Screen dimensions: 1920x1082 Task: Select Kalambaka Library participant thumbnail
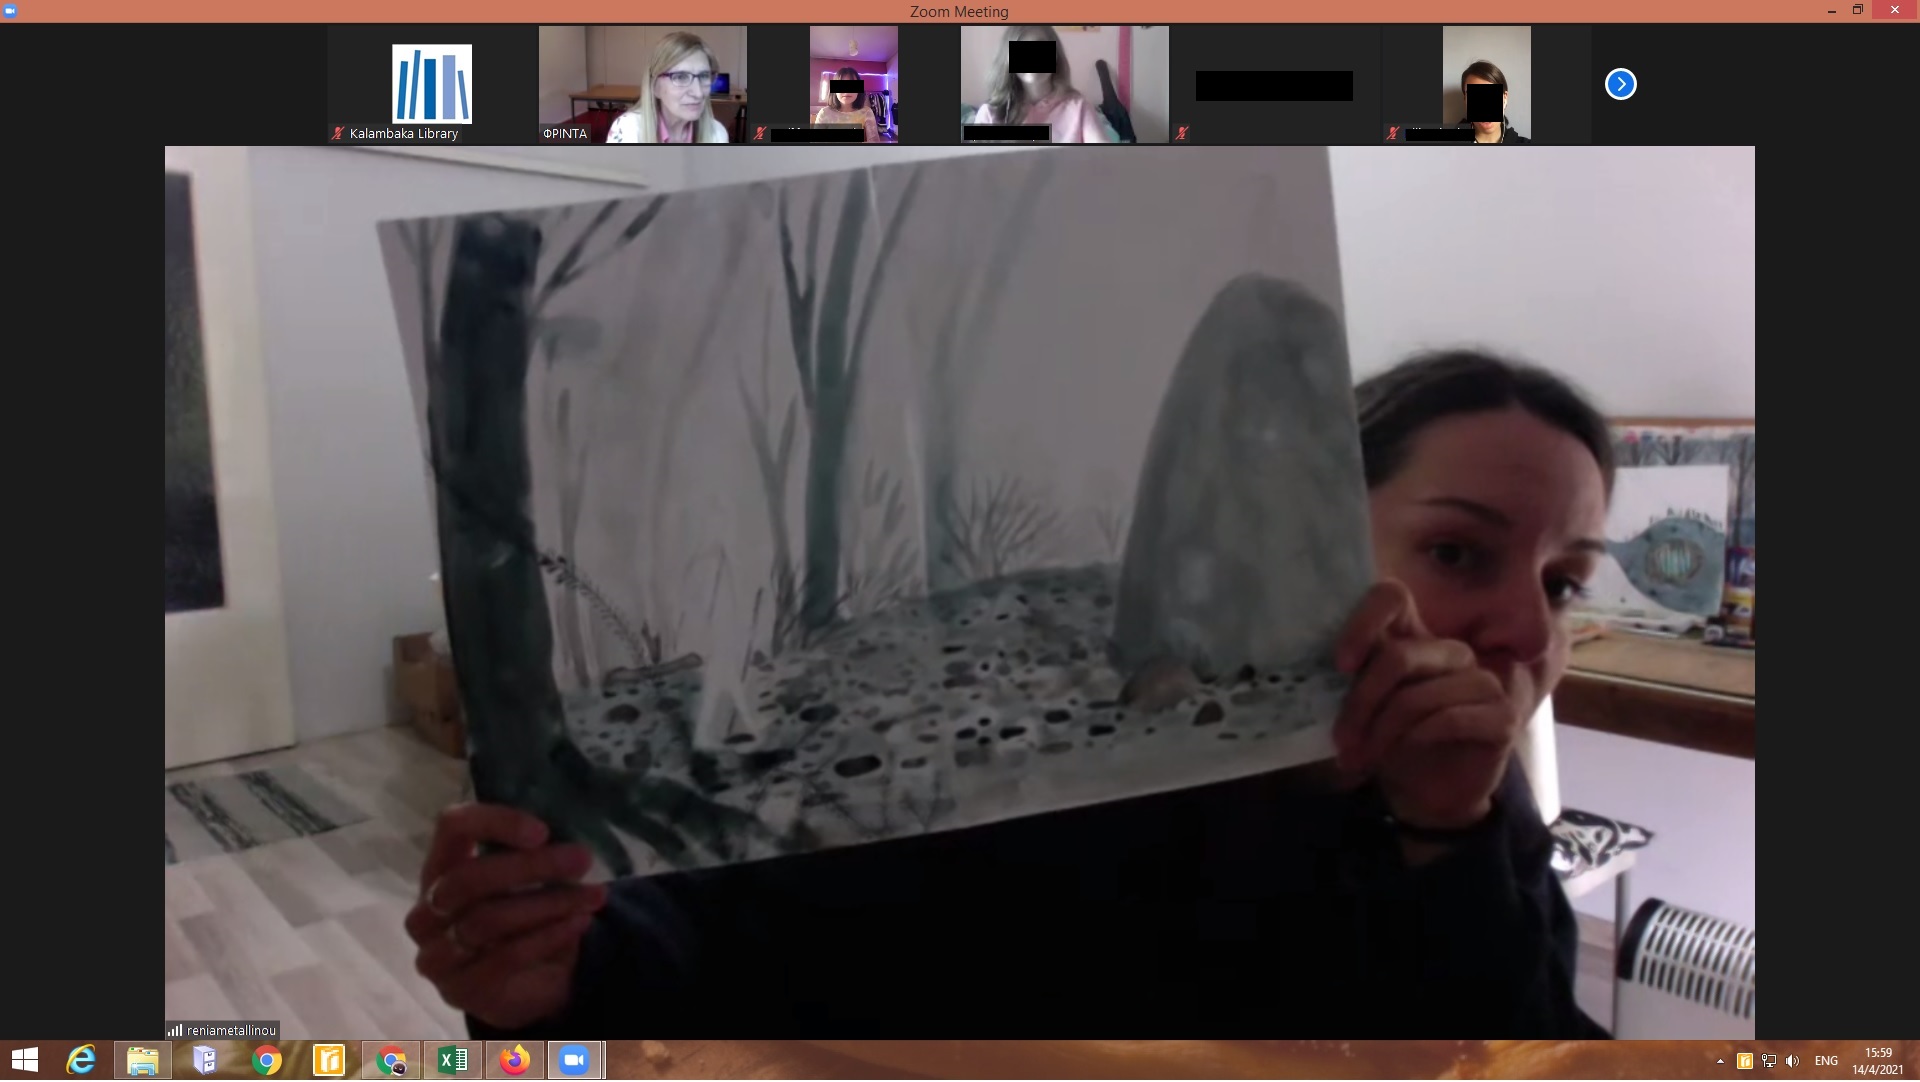coord(431,85)
